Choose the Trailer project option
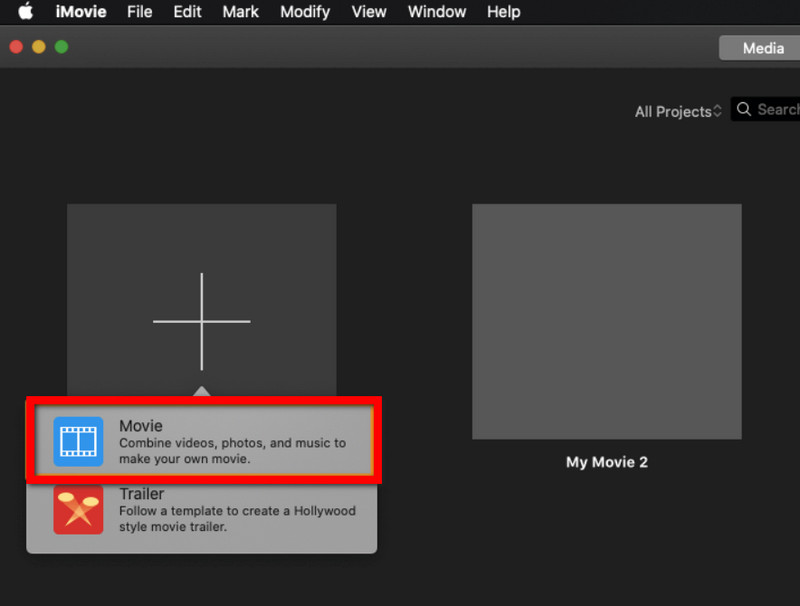This screenshot has height=606, width=800. [202, 510]
